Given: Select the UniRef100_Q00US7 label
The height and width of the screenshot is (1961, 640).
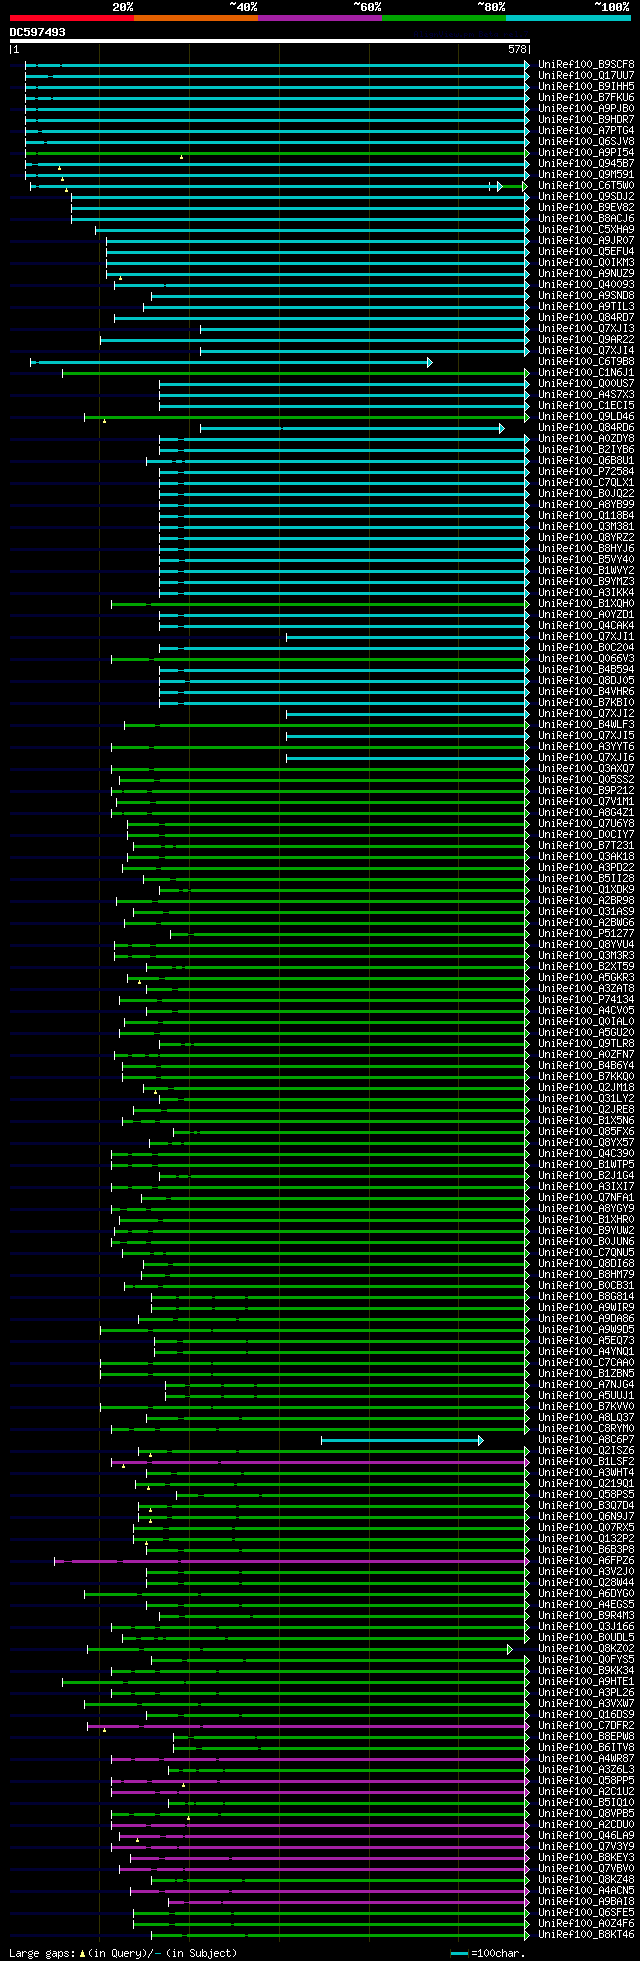Looking at the screenshot, I should click(586, 384).
